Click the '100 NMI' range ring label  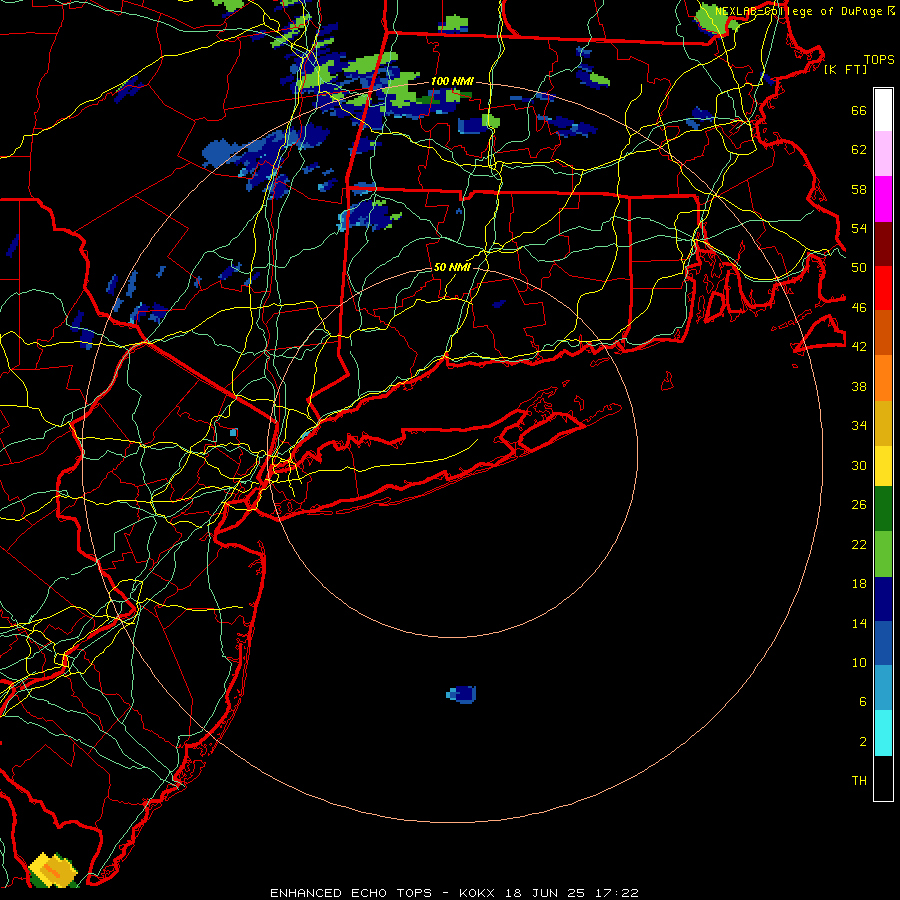coord(452,81)
